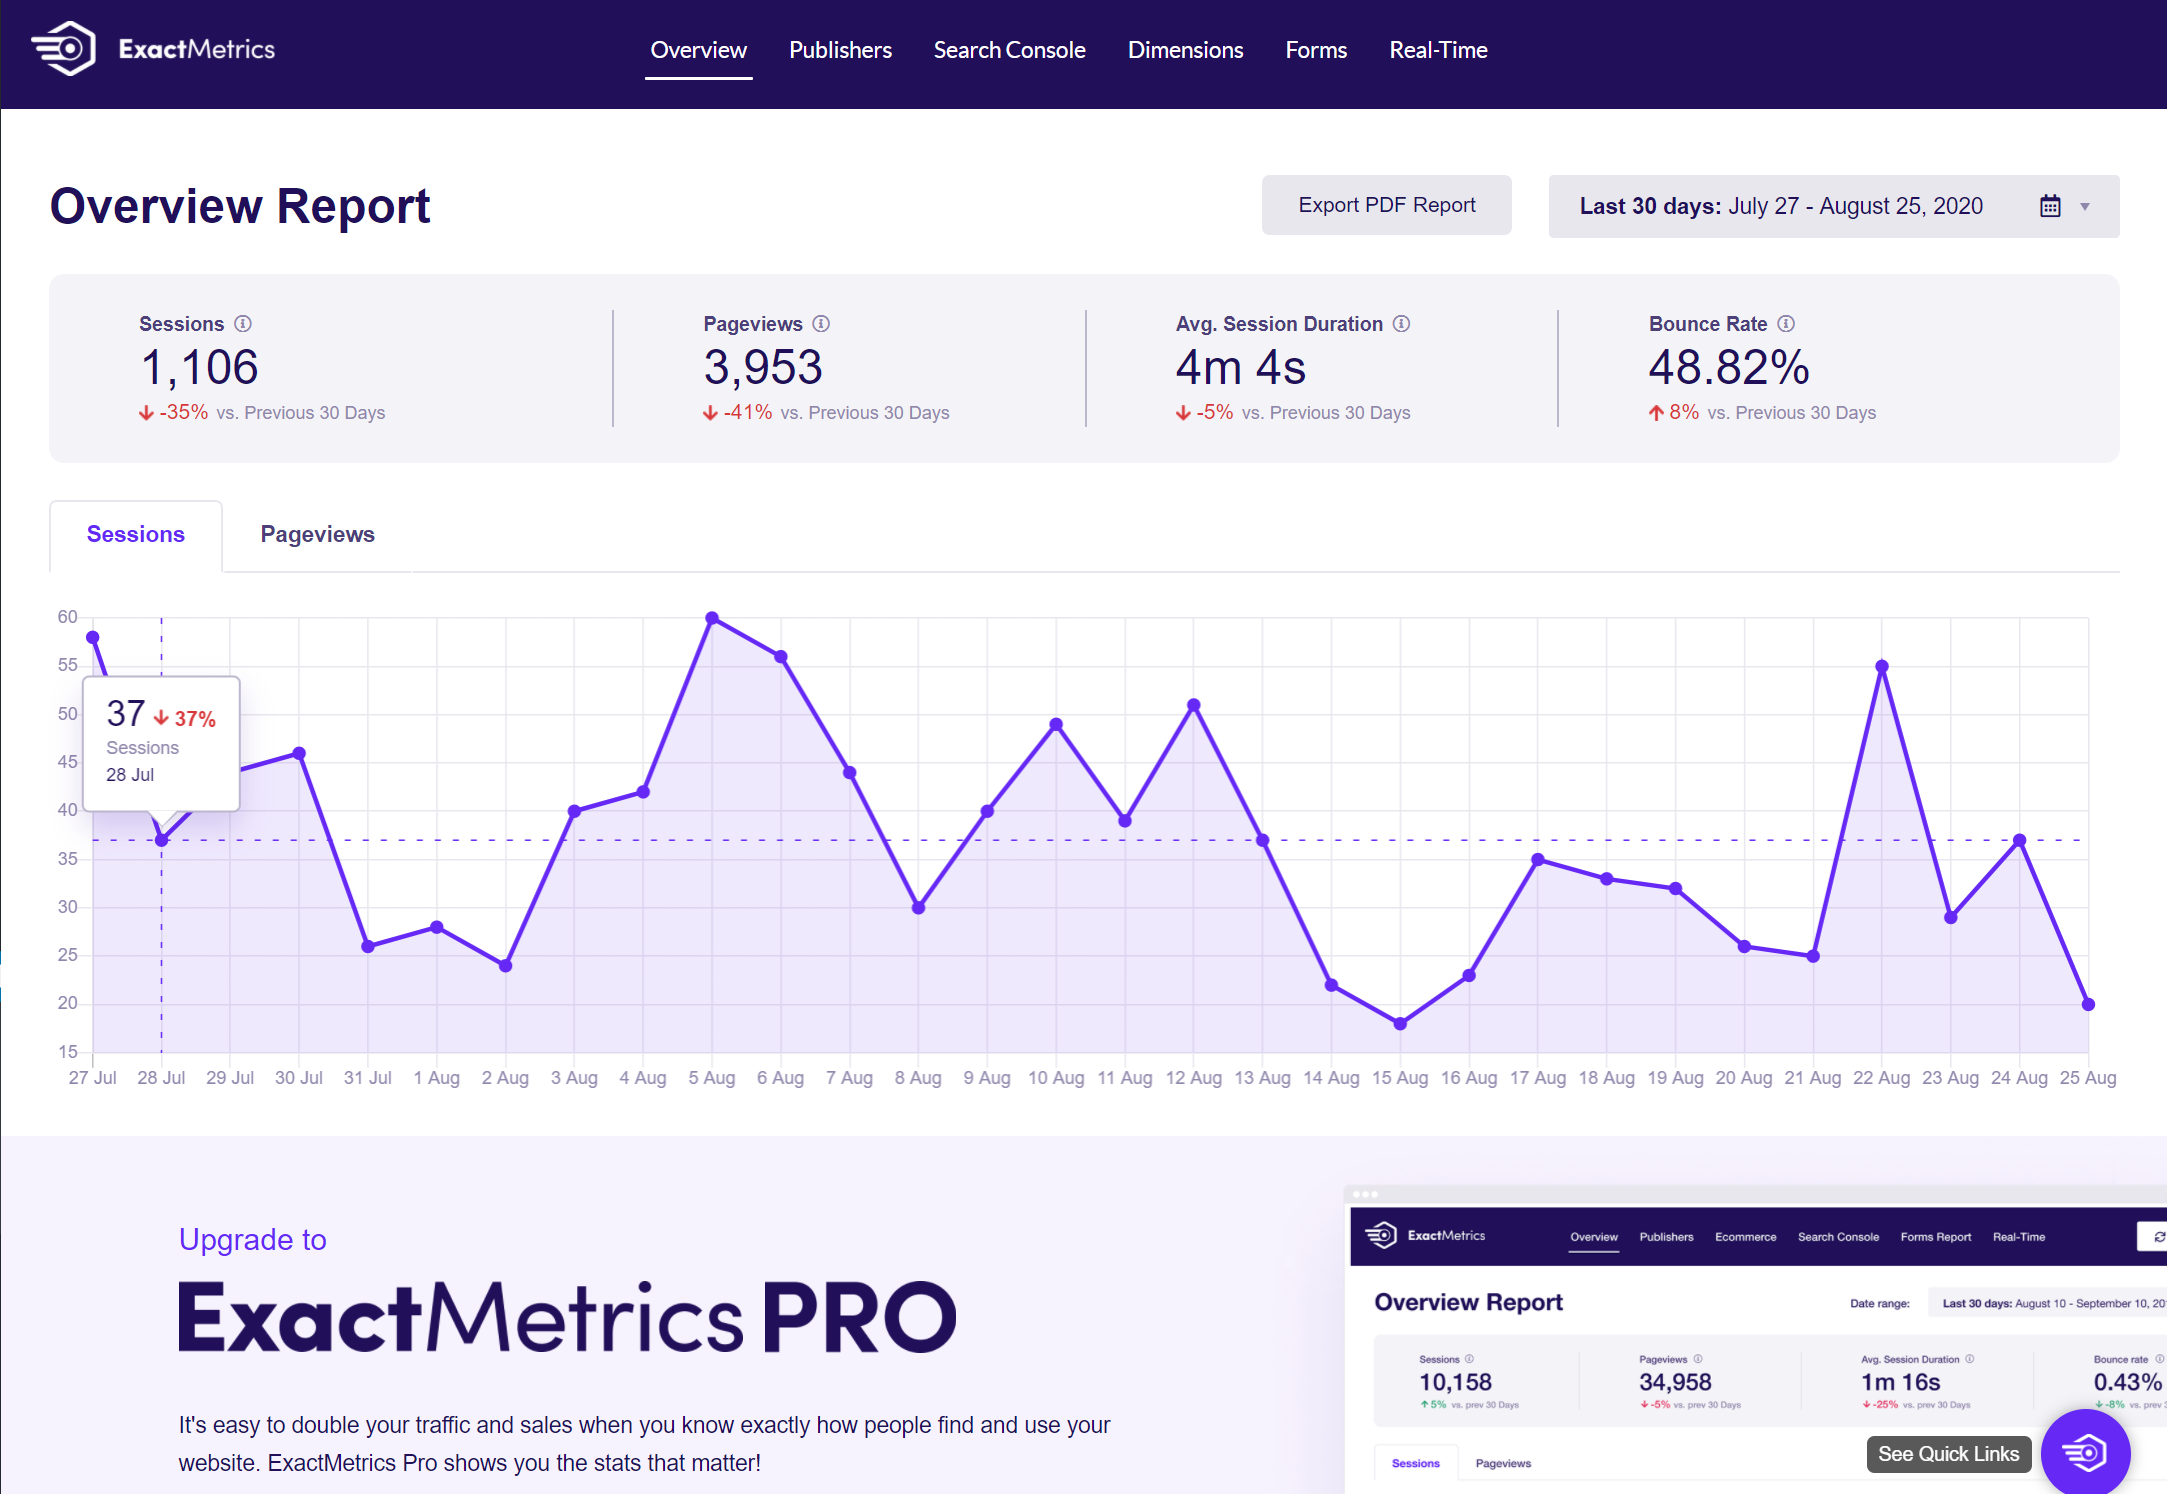
Task: Click the 5 Aug peak data point
Action: pyautogui.click(x=712, y=618)
